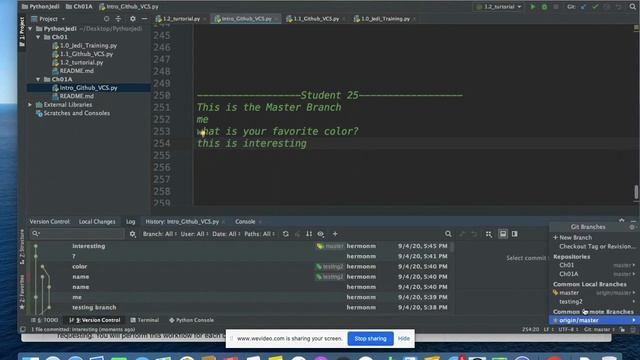The image size is (640, 360).
Task: Toggle the log view-options eye icon
Action: [x=321, y=234]
